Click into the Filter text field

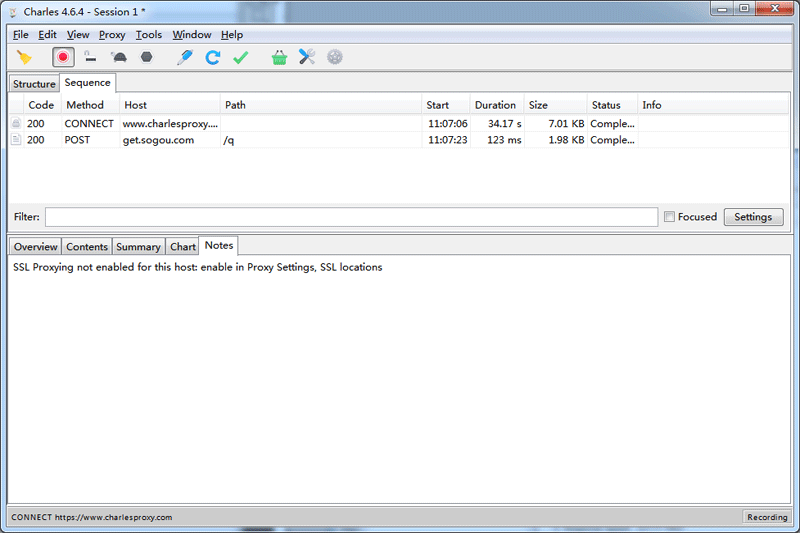click(x=350, y=217)
